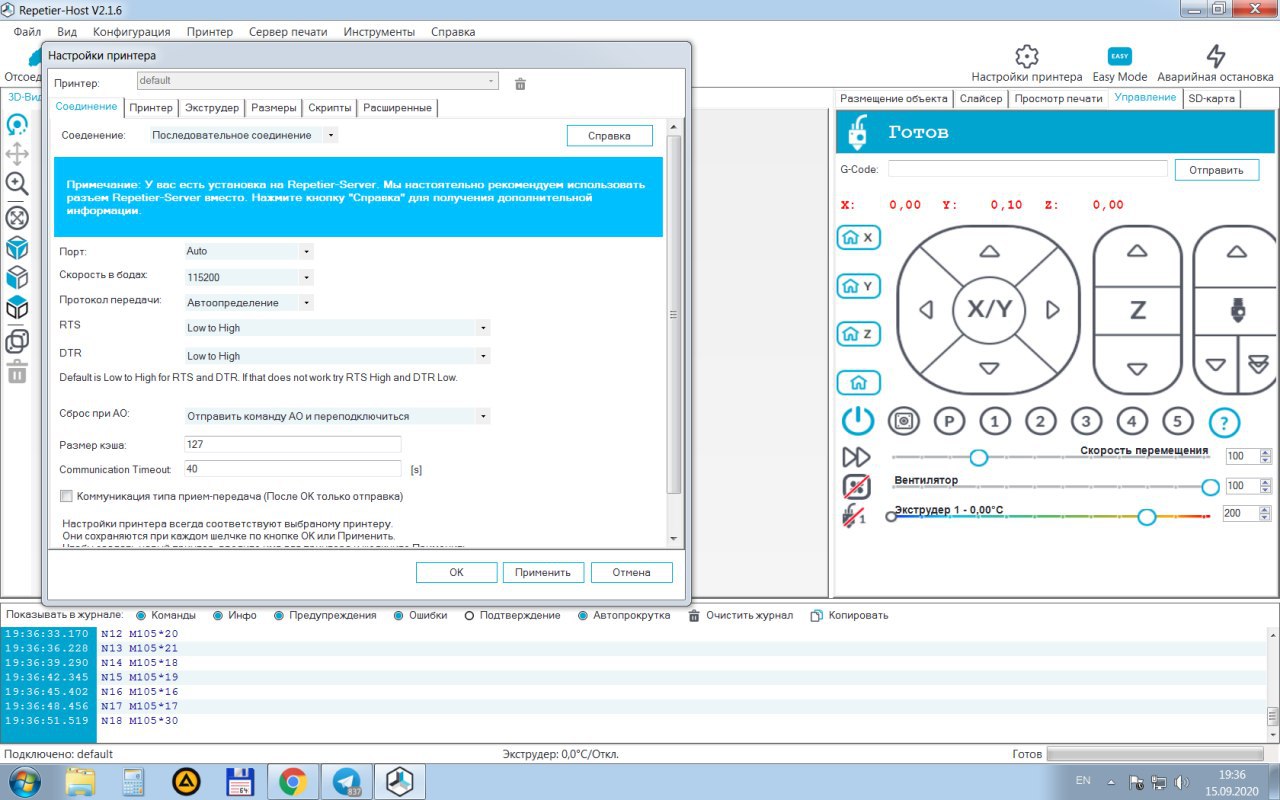This screenshot has height=800, width=1280.
Task: Open the printer name dropdown
Action: point(317,80)
